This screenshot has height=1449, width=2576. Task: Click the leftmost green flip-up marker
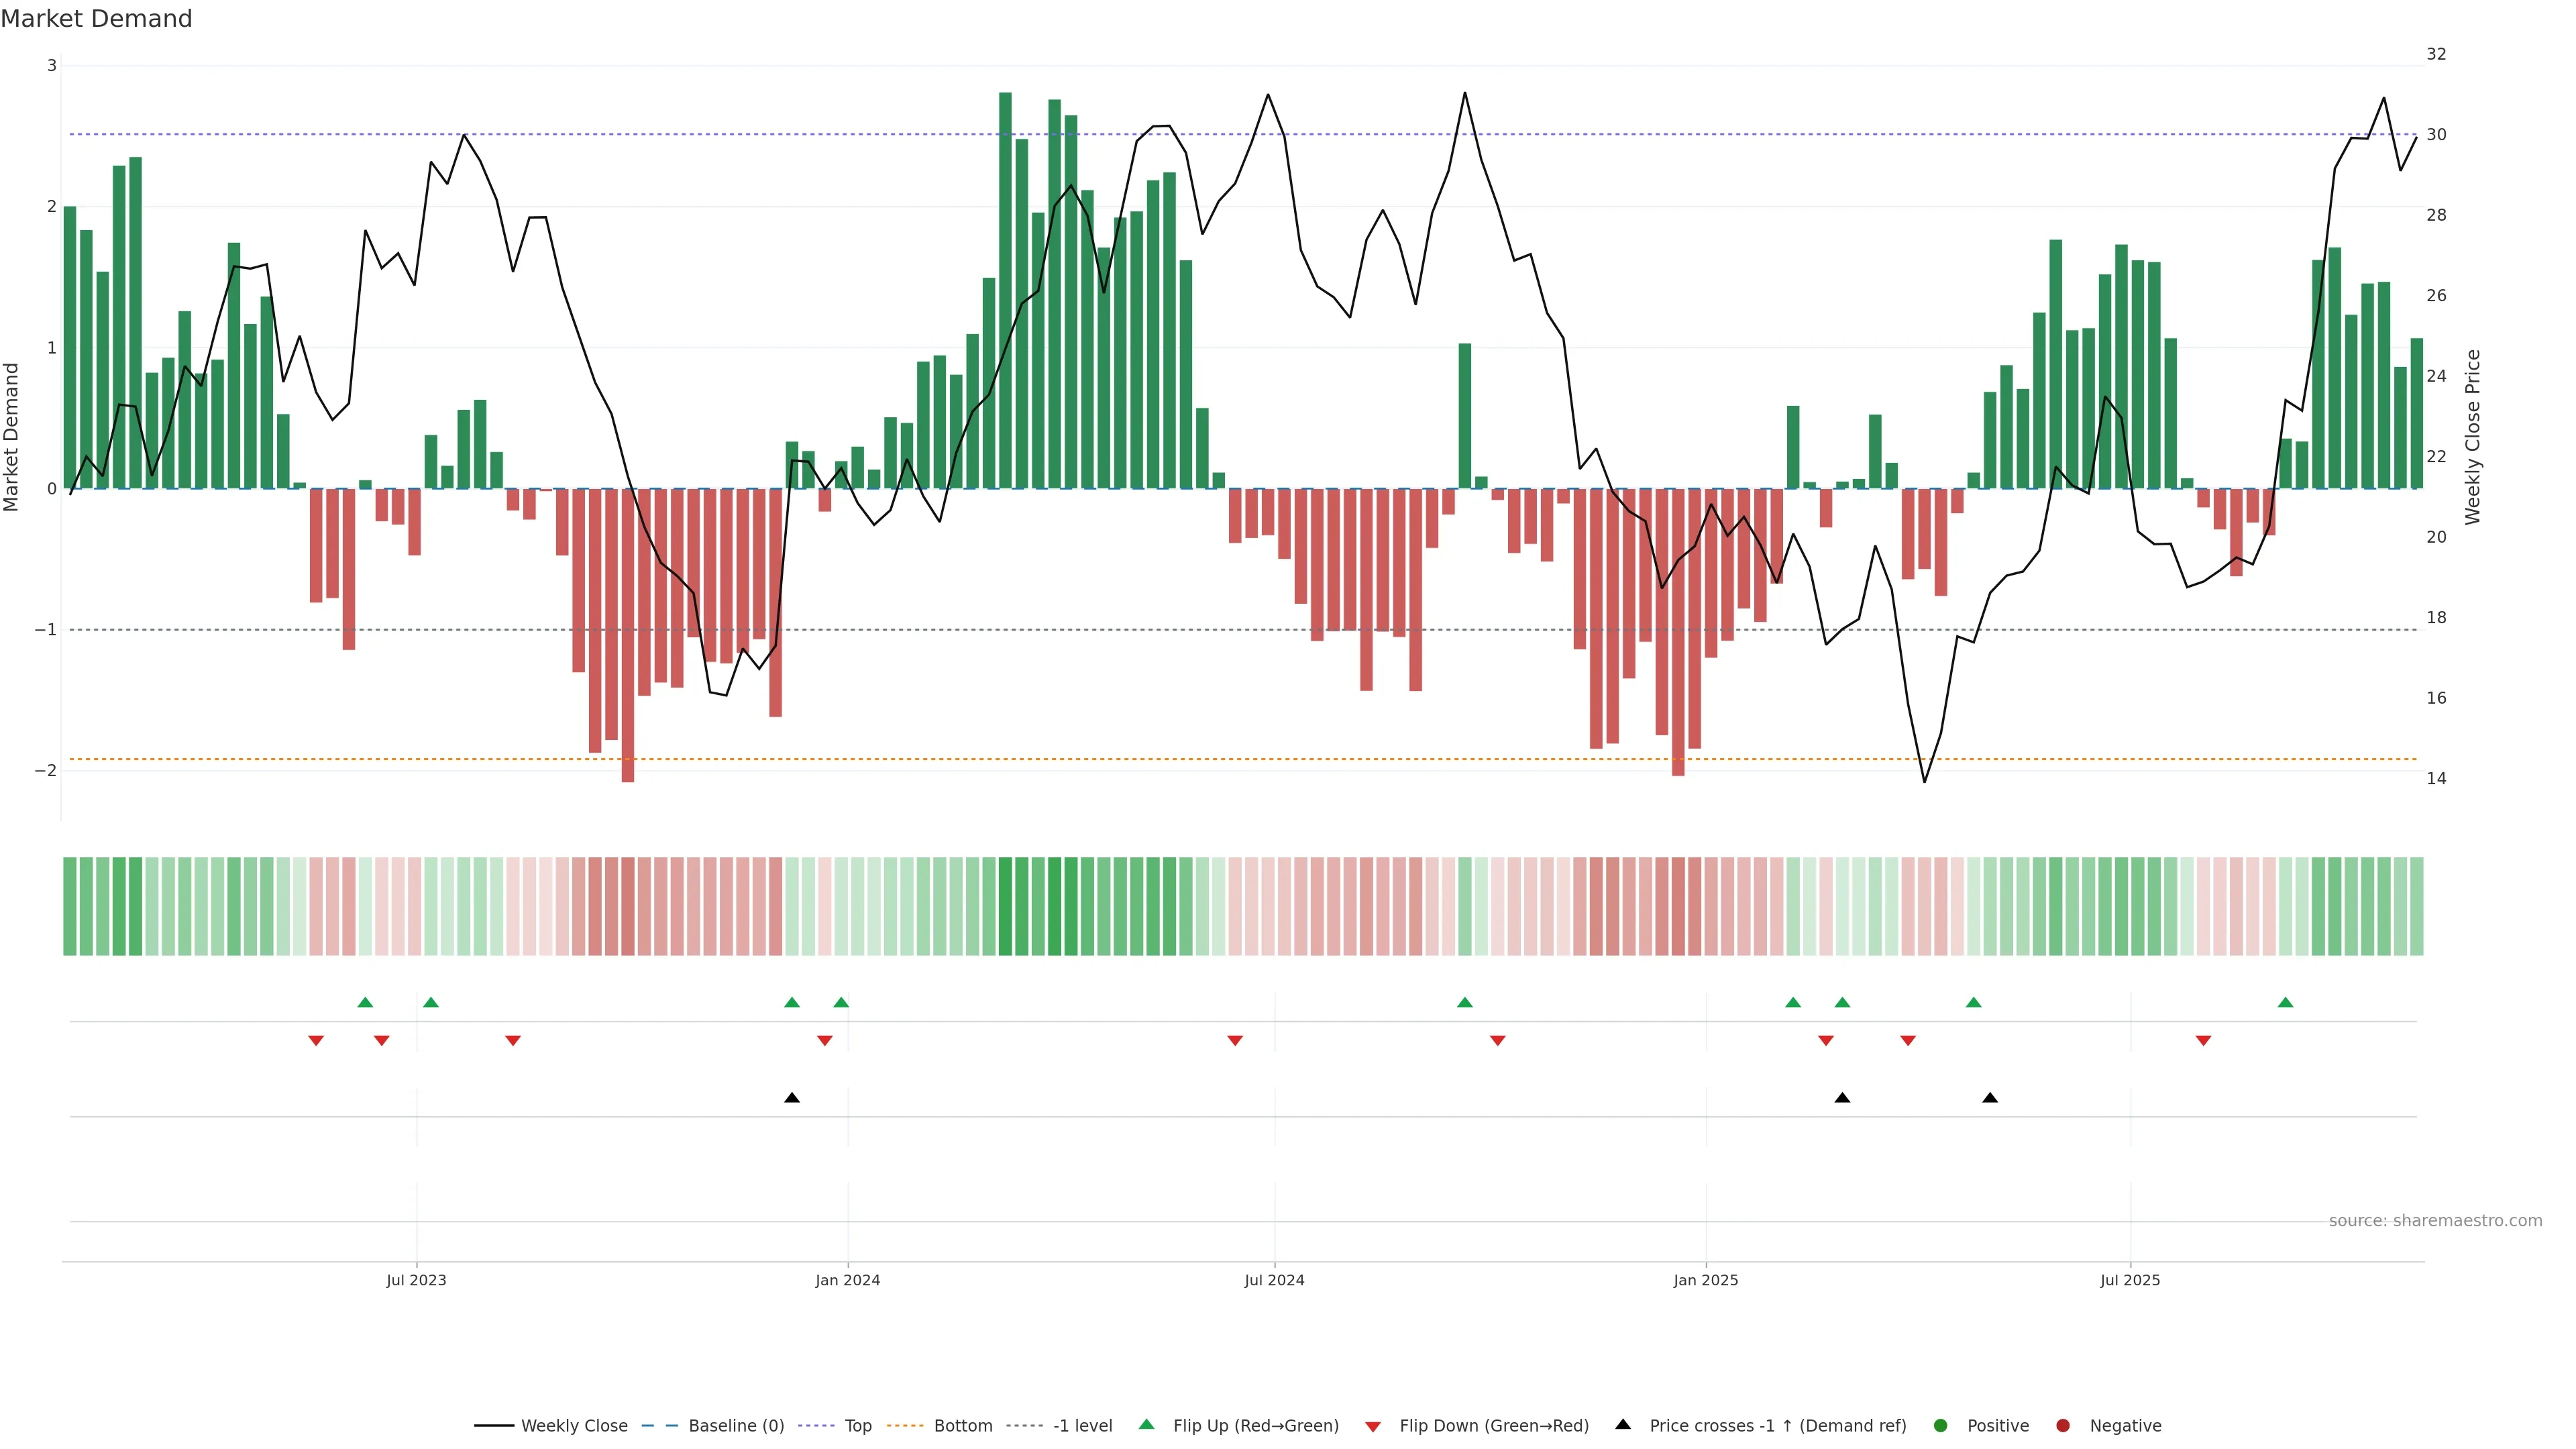tap(365, 1002)
